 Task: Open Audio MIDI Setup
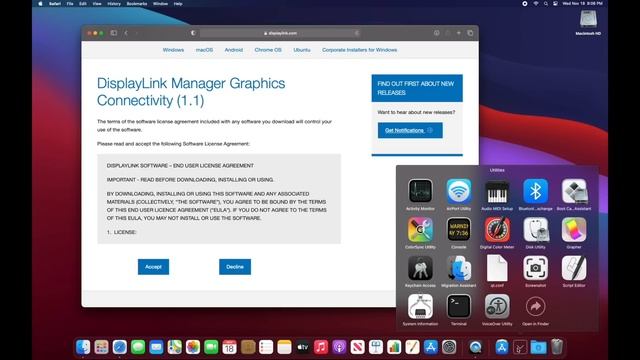point(497,191)
